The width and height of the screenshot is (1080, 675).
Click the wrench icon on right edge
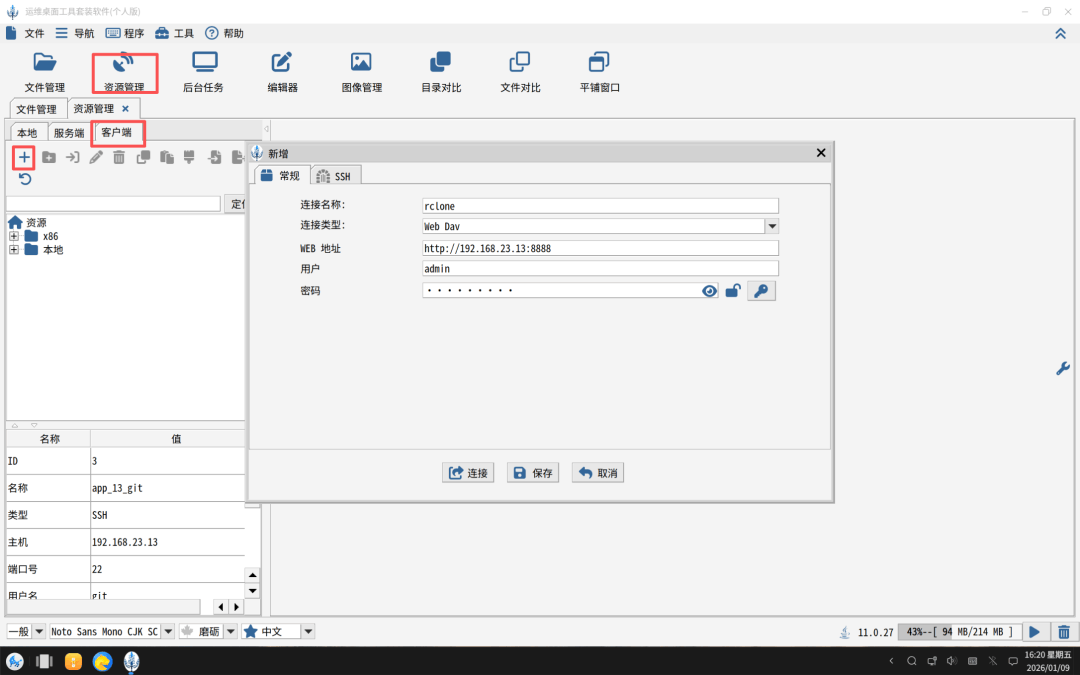point(1063,368)
